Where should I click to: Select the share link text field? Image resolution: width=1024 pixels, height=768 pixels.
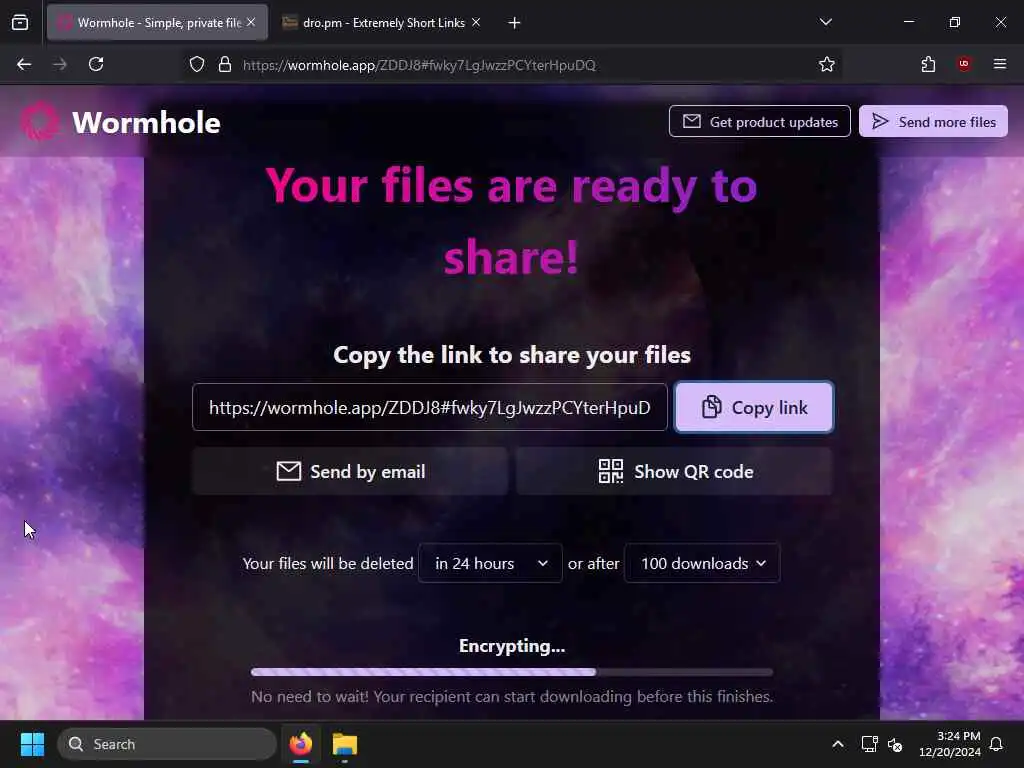tap(430, 407)
